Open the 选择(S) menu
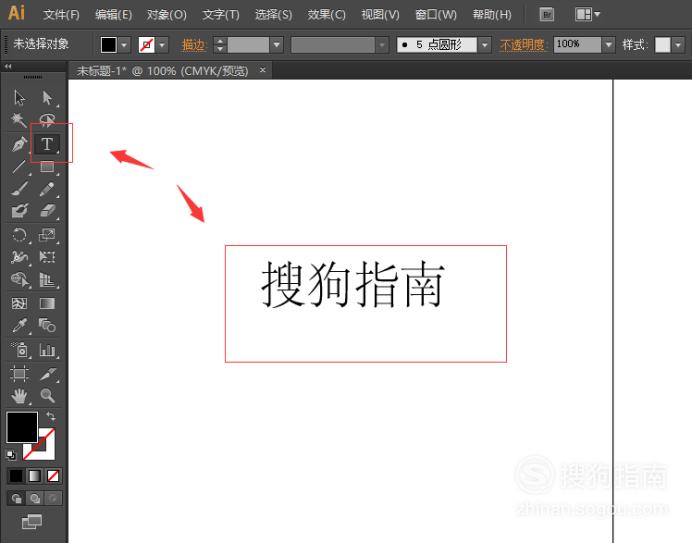The image size is (692, 543). coord(273,15)
